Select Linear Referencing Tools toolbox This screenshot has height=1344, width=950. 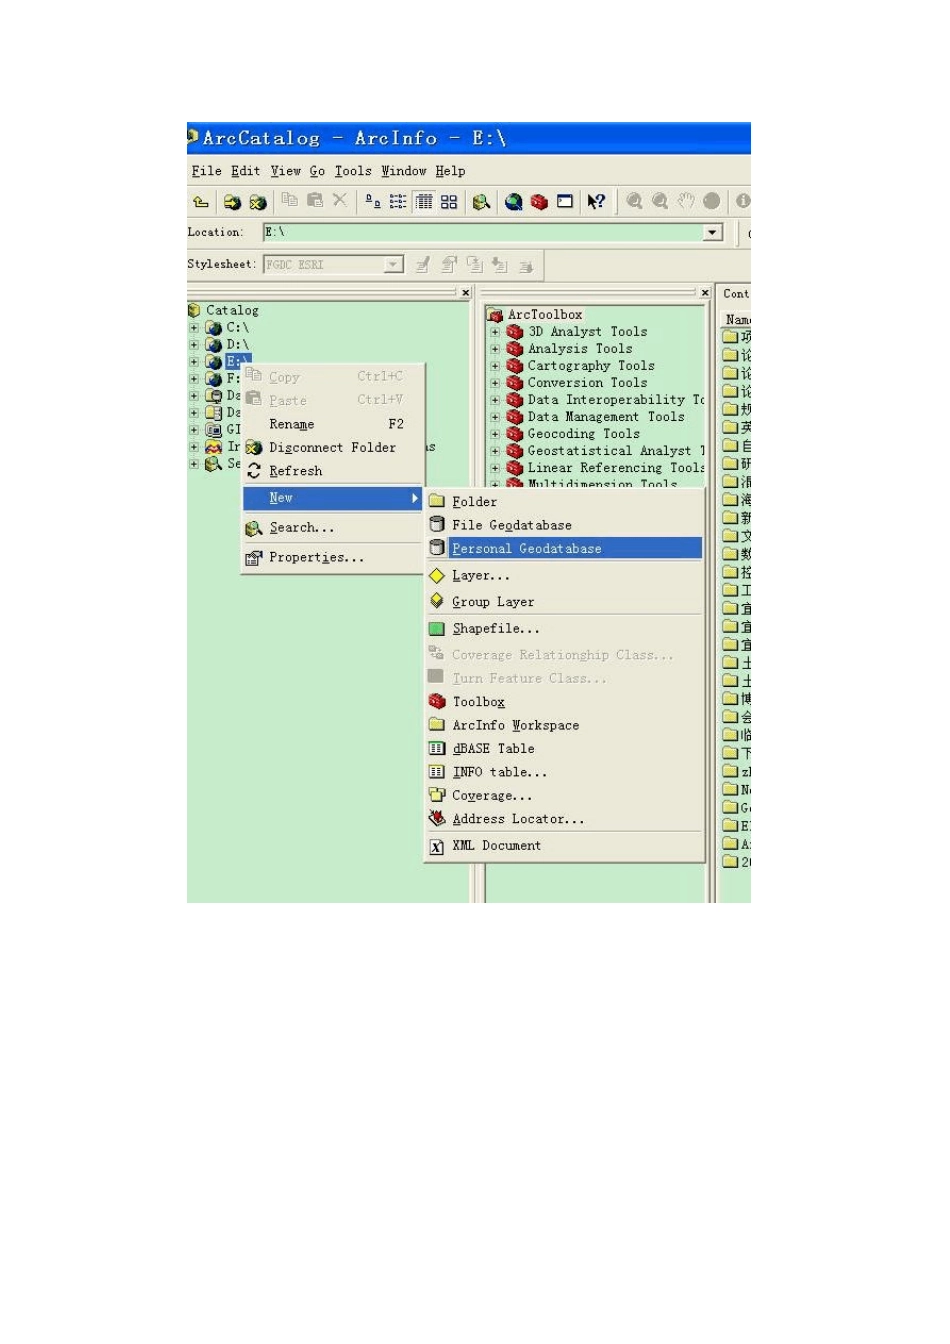click(x=616, y=468)
